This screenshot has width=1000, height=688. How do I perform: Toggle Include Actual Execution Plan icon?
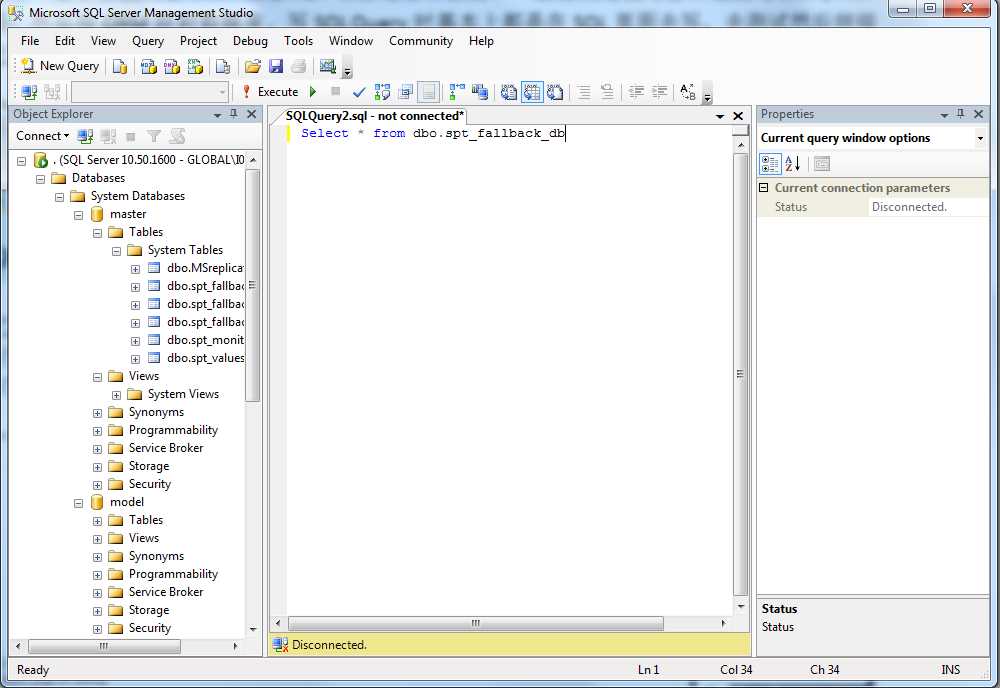click(457, 92)
